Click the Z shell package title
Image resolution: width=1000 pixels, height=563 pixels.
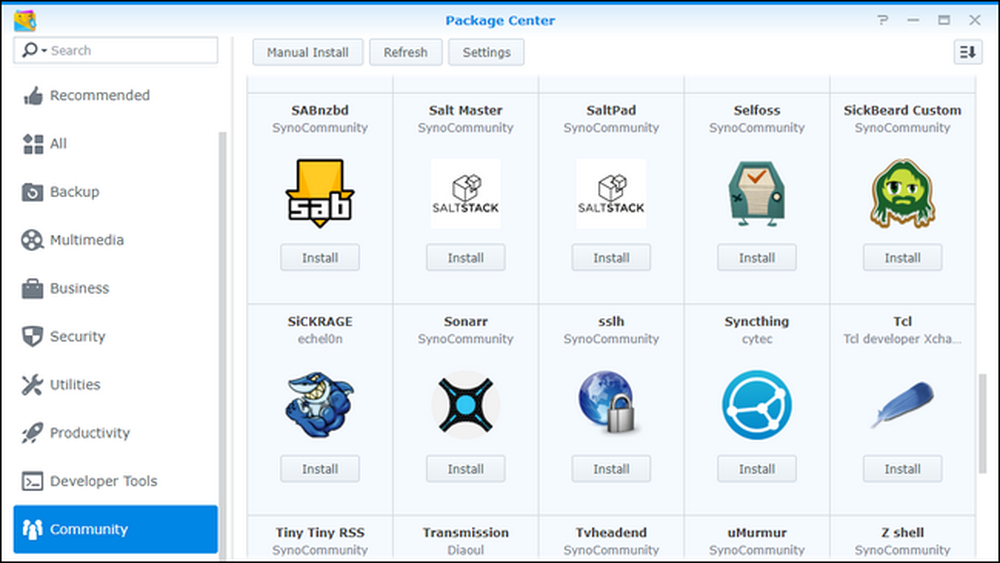click(x=902, y=532)
